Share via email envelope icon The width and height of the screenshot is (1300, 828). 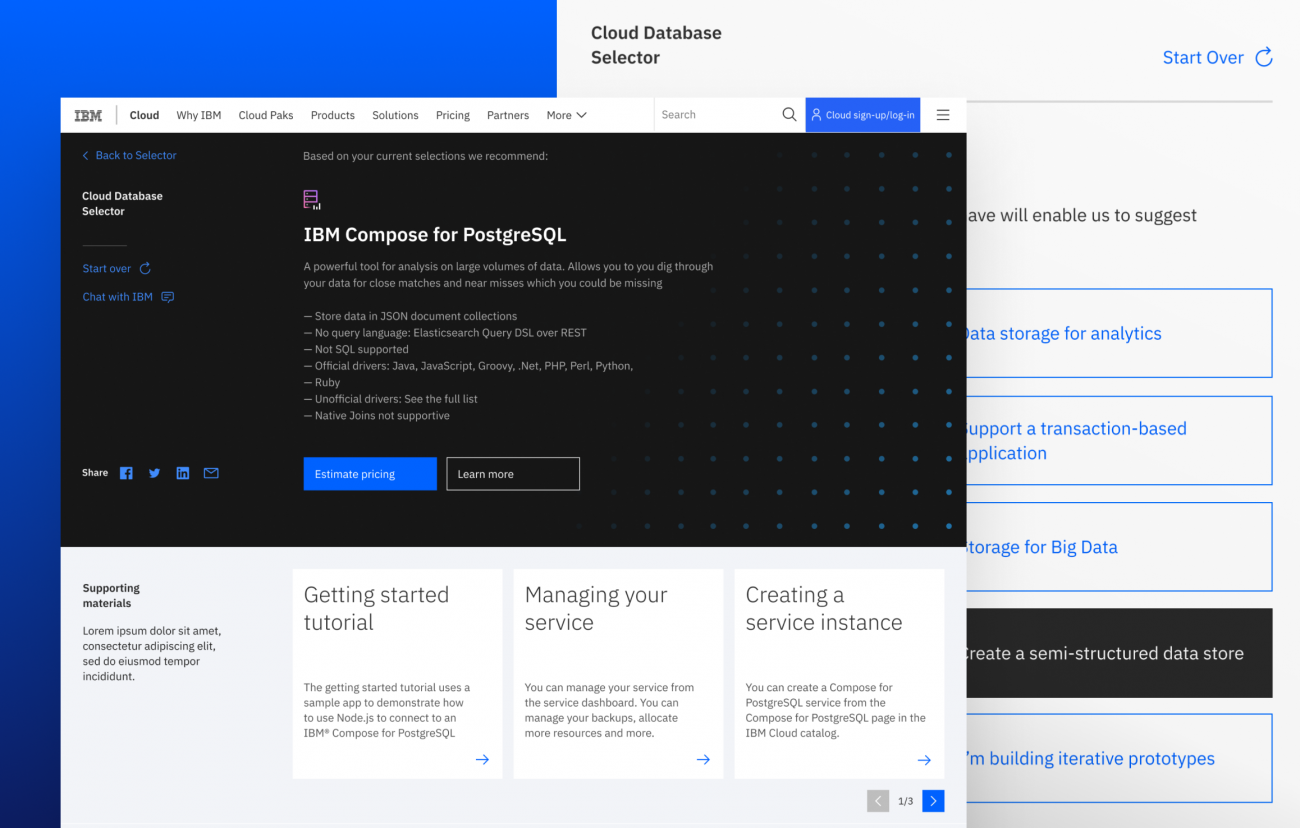(x=211, y=473)
